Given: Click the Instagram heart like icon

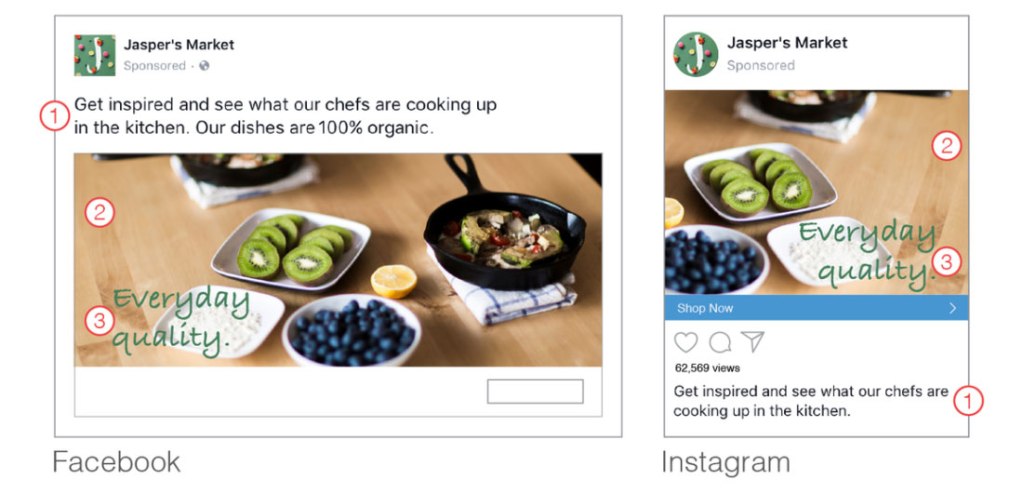Looking at the screenshot, I should tap(686, 342).
